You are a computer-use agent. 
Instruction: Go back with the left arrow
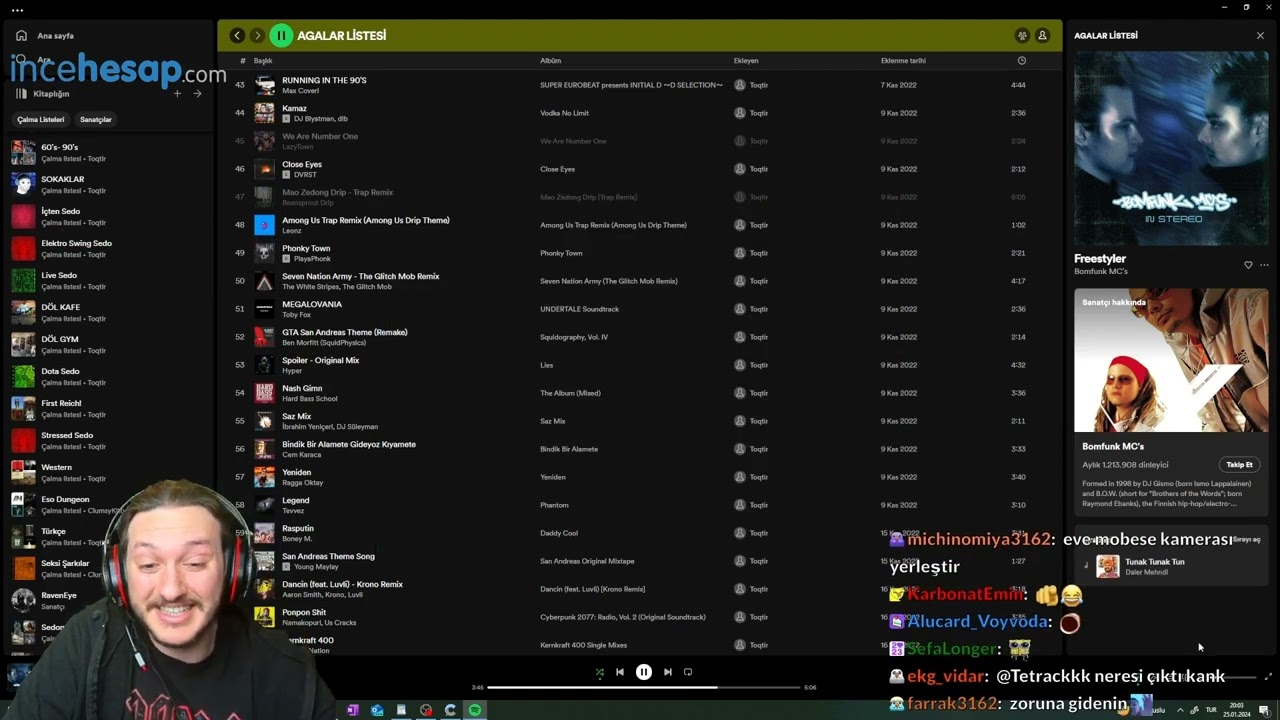[237, 35]
